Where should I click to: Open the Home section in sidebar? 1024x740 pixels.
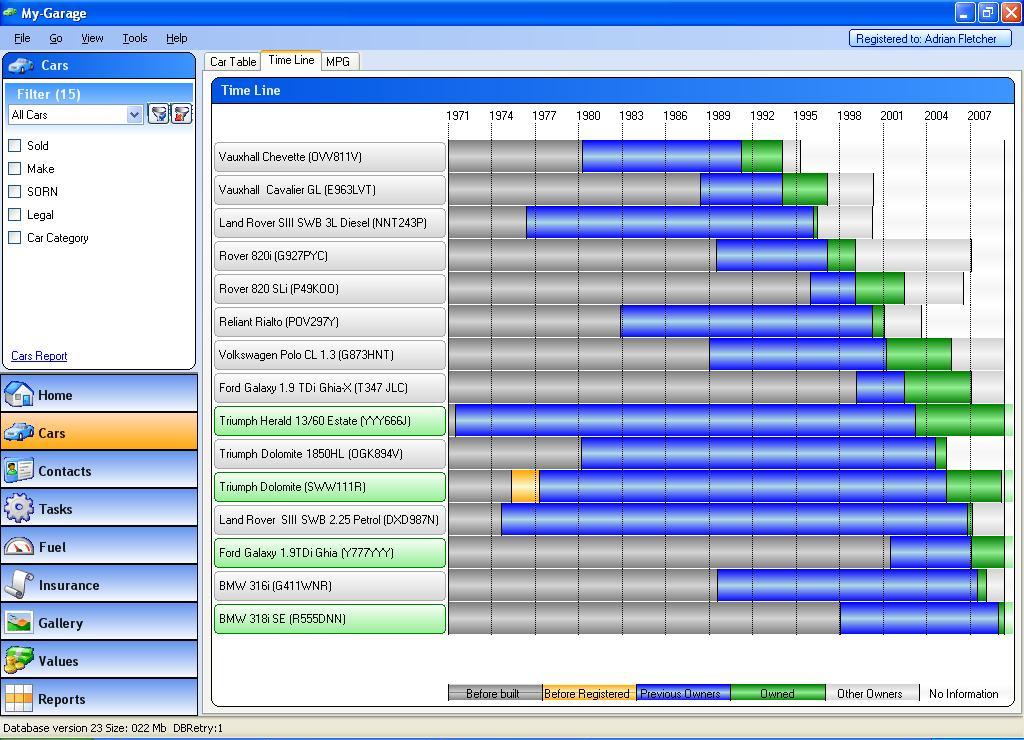(99, 395)
